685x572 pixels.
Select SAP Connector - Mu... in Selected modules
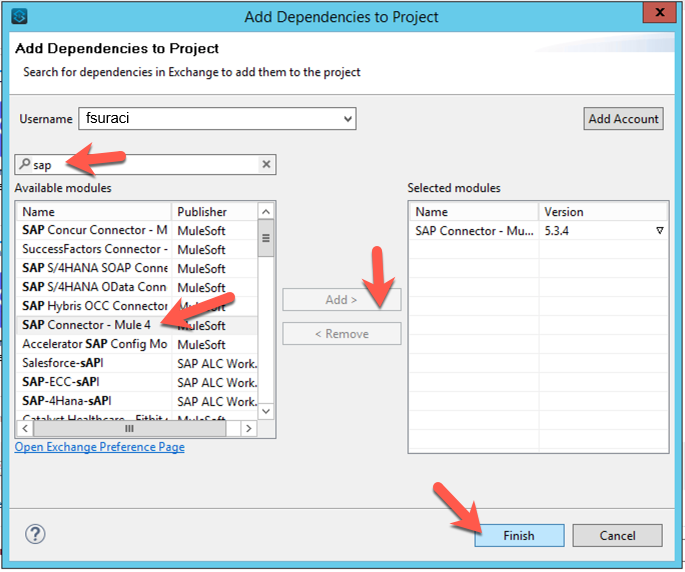point(474,231)
